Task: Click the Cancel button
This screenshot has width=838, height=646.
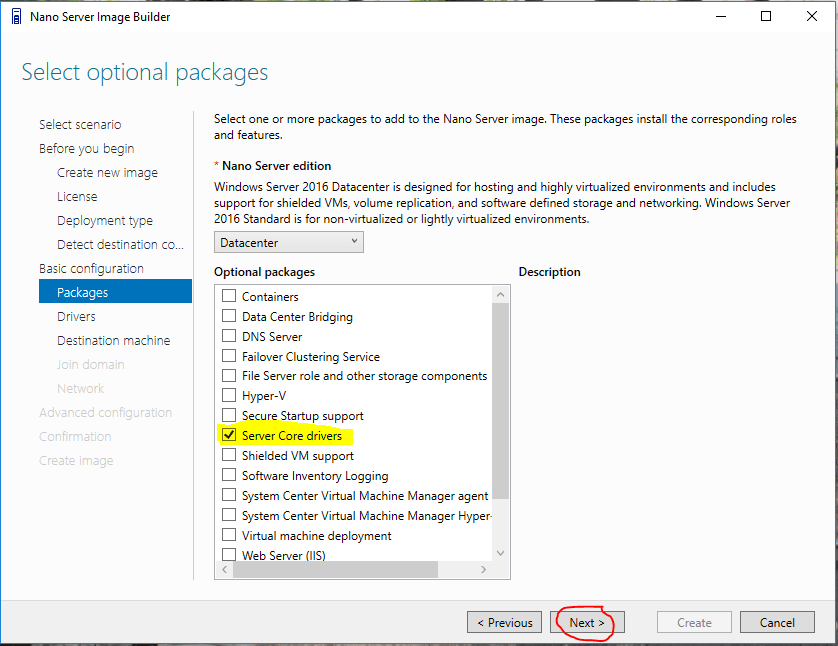Action: 777,622
